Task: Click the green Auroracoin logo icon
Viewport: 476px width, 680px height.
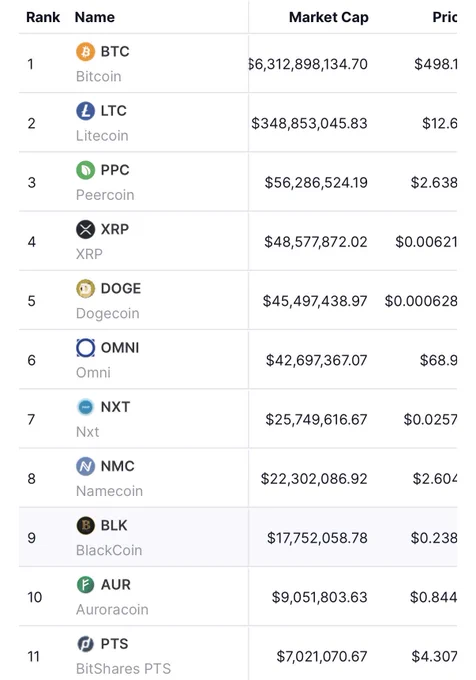Action: 85,585
